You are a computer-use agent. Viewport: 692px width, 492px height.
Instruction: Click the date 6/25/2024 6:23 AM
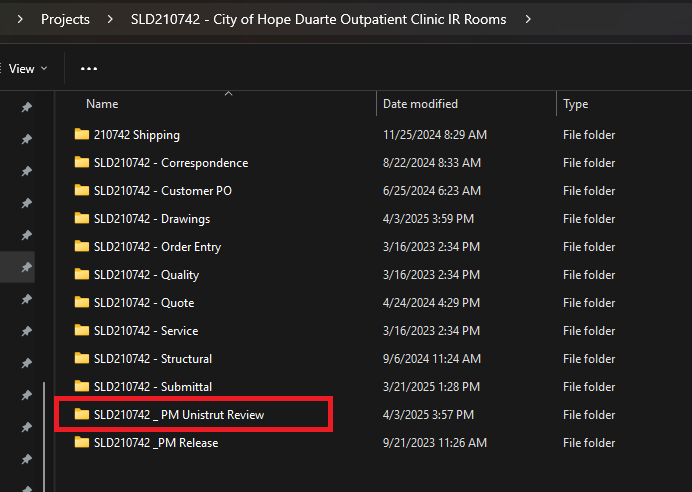coord(432,191)
